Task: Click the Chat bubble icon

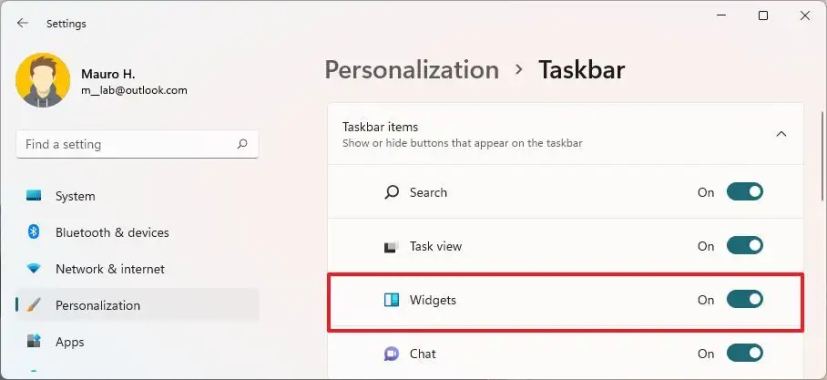Action: coord(391,354)
